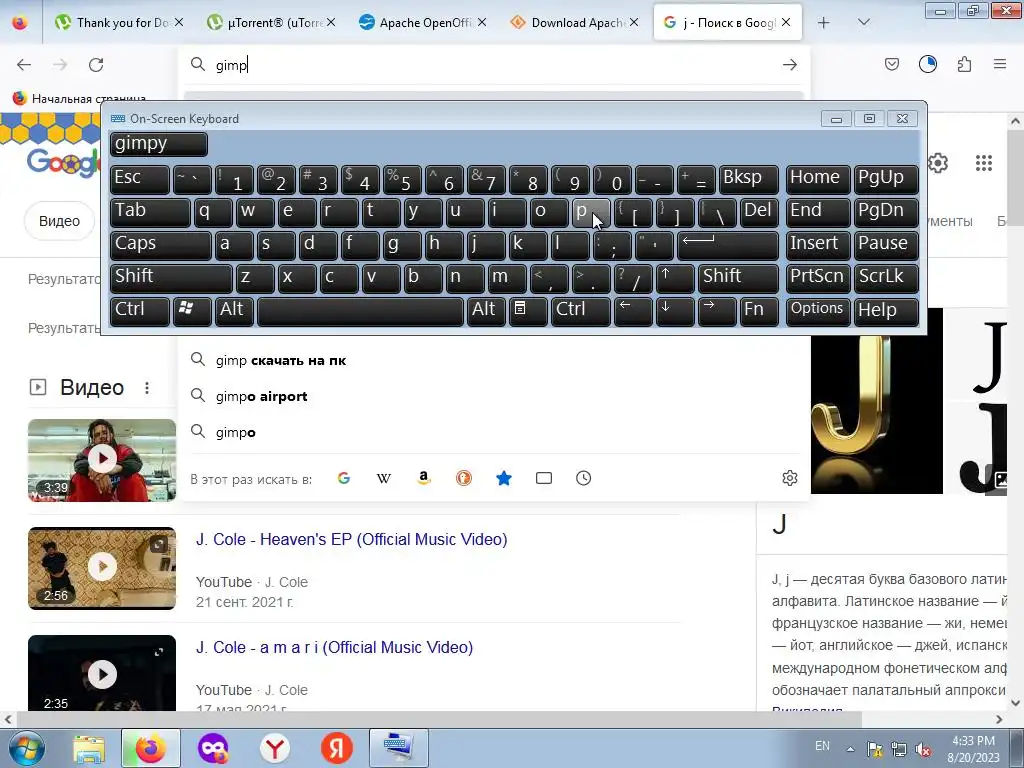Reload the current page
The image size is (1024, 768).
[x=96, y=65]
